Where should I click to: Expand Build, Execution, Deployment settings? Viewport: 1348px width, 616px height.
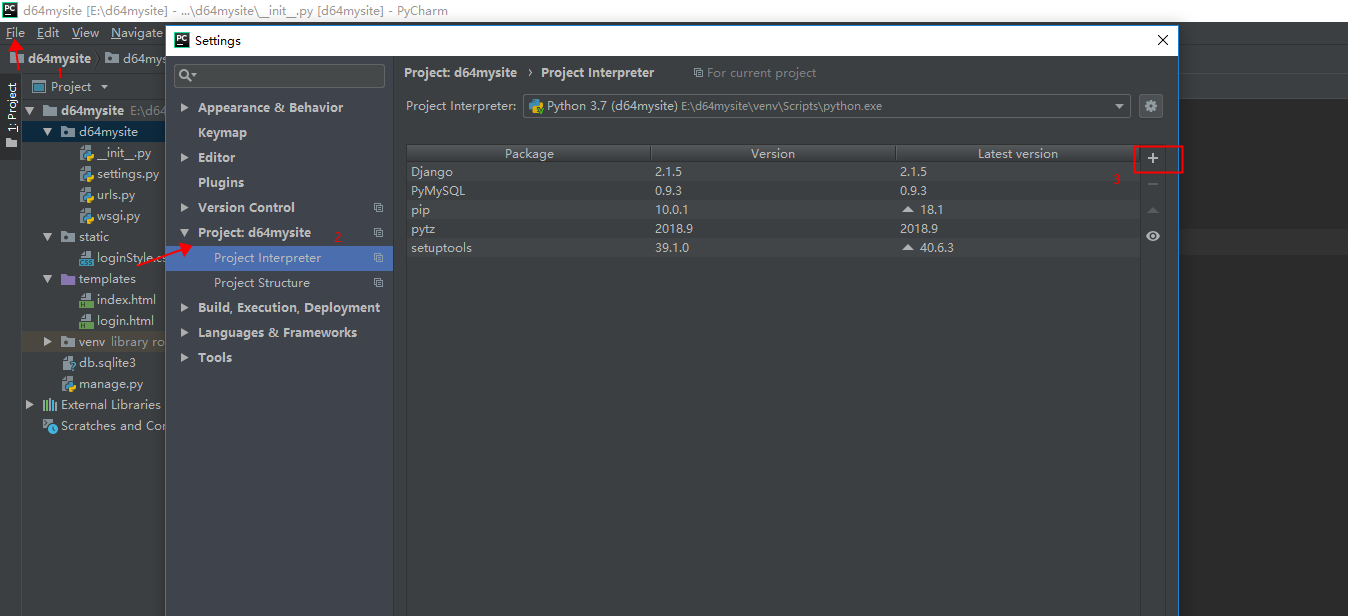pos(185,307)
